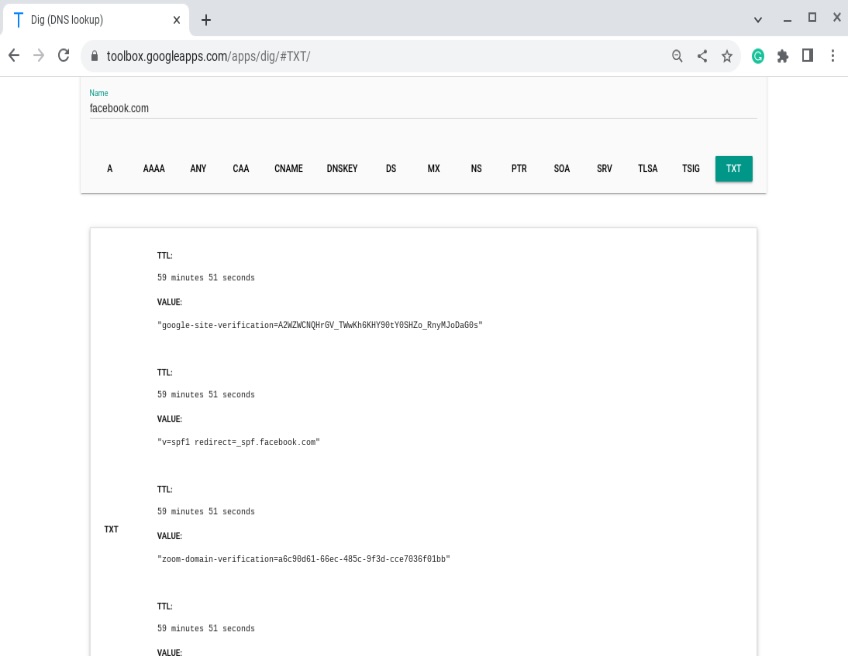The image size is (848, 656).
Task: Expand the tab search chevron
Action: coord(758,20)
